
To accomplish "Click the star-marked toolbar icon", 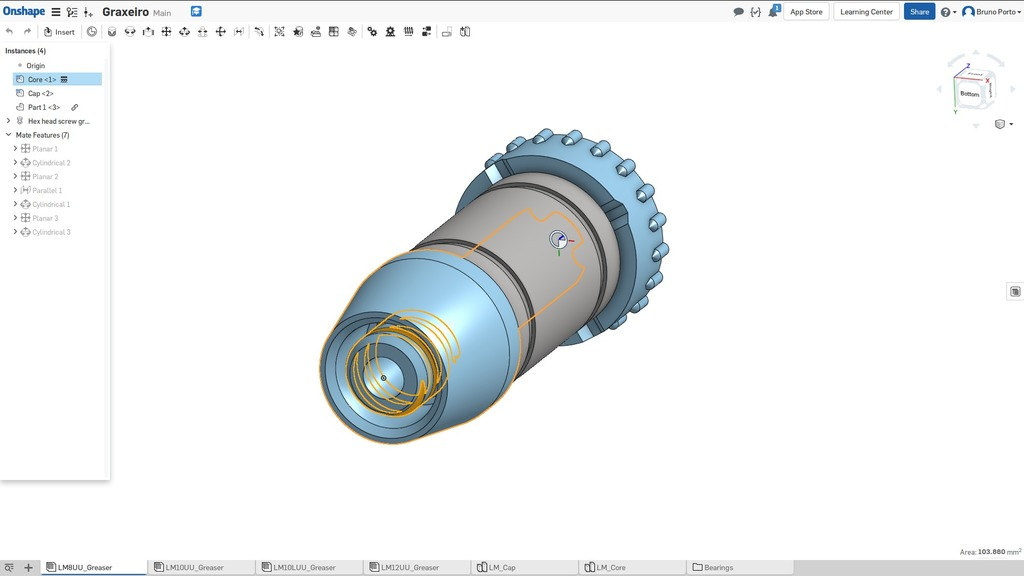I will pyautogui.click(x=298, y=31).
